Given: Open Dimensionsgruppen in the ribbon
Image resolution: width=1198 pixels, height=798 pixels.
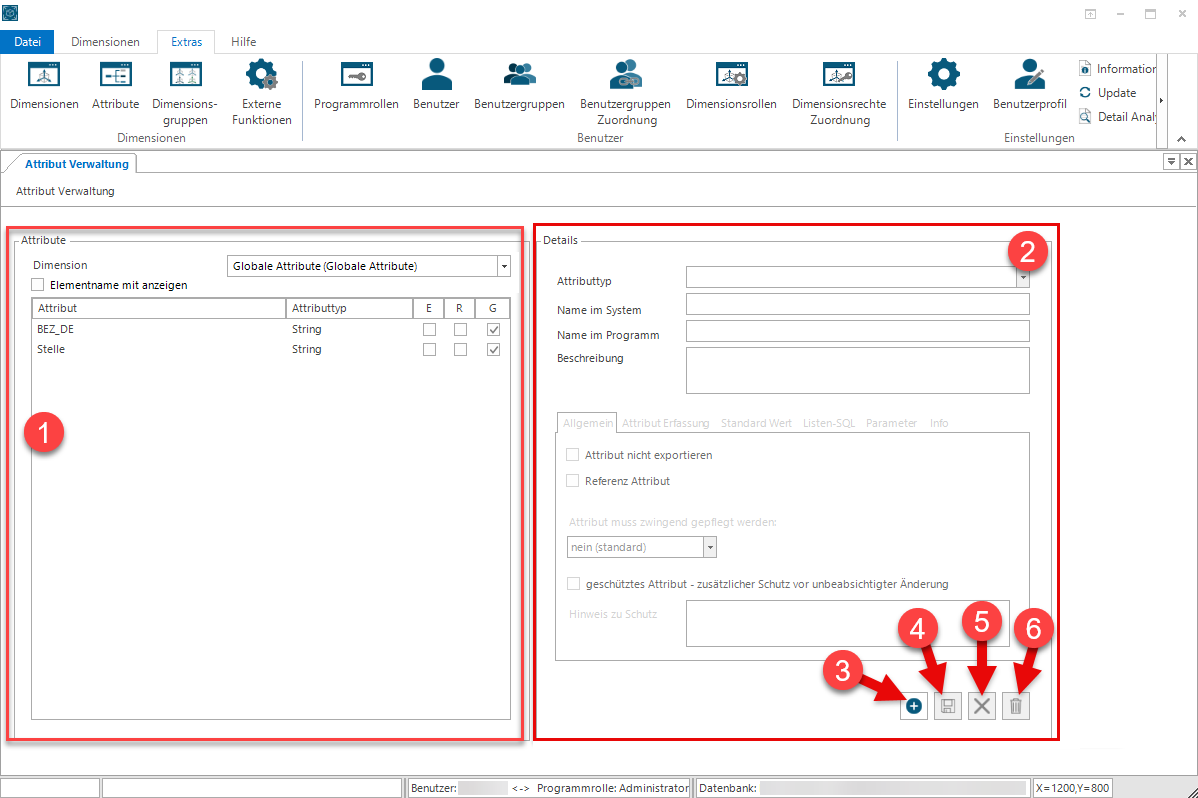Looking at the screenshot, I should click(x=185, y=93).
